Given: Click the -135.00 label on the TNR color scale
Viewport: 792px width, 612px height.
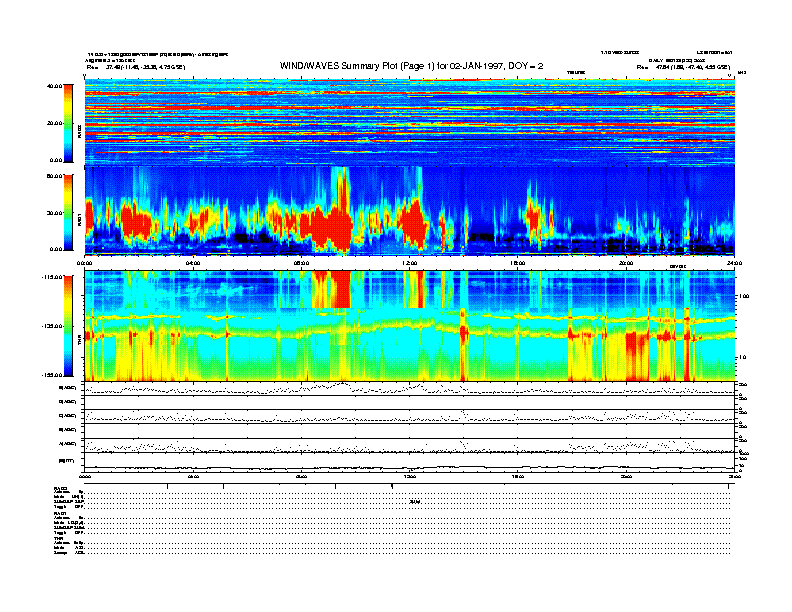Looking at the screenshot, I should 53,326.
